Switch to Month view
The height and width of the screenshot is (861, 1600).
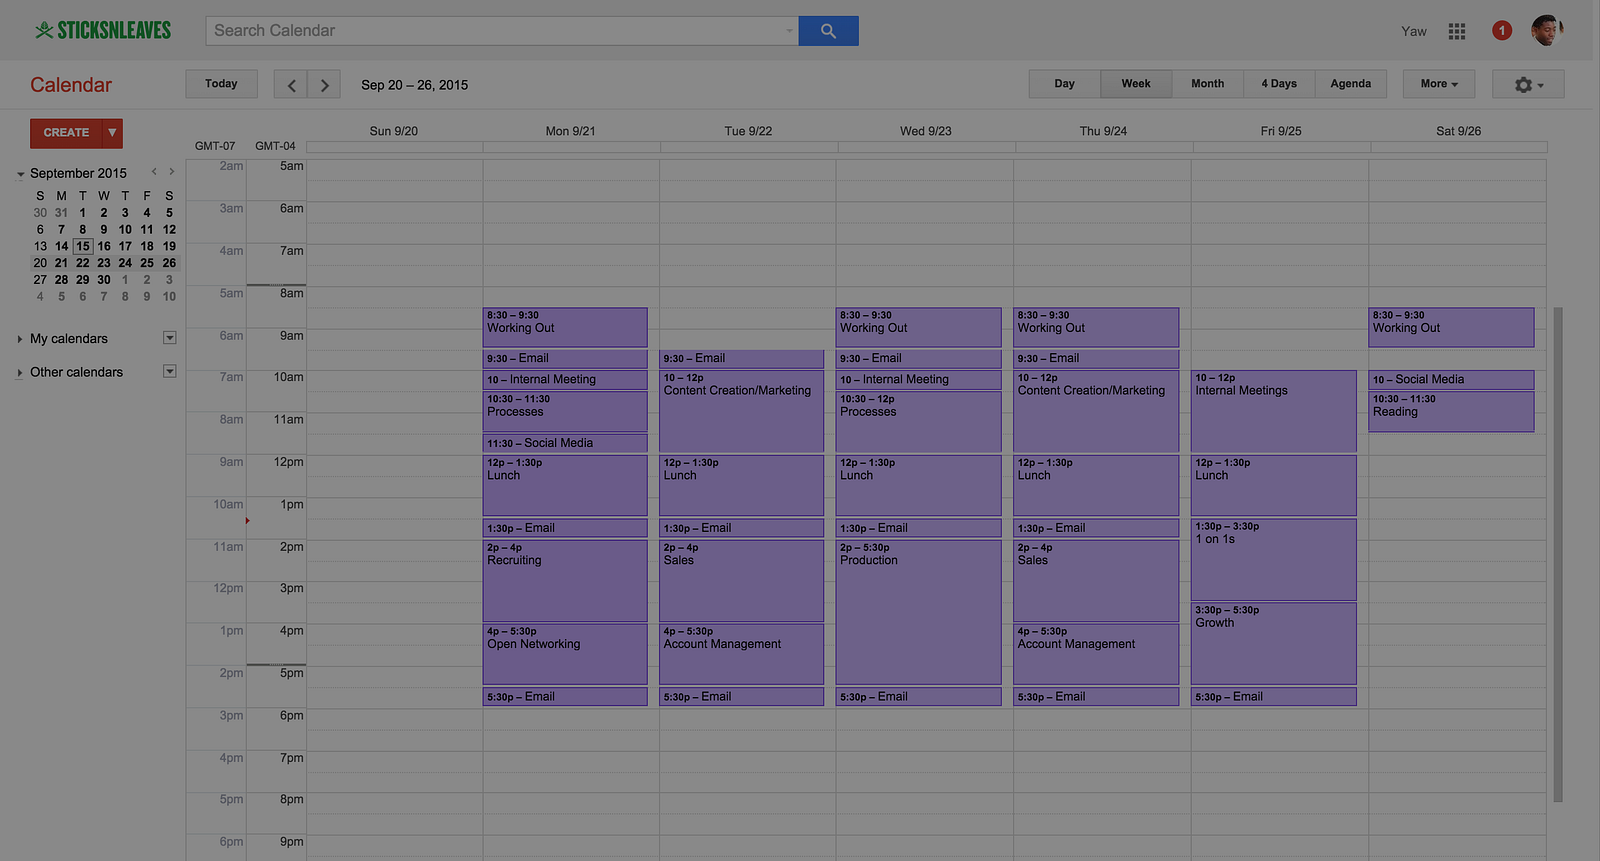[x=1207, y=84]
